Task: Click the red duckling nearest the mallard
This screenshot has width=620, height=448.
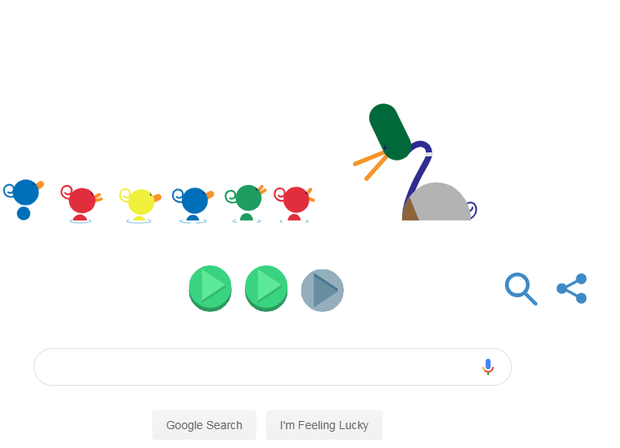Action: pos(294,204)
